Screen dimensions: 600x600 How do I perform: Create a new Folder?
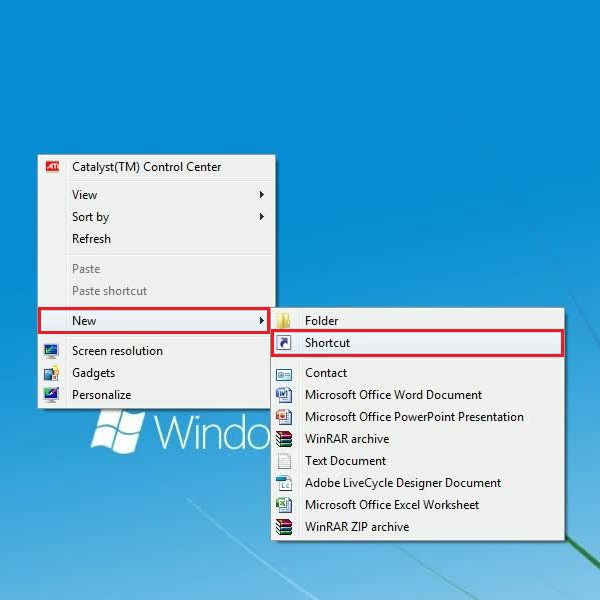(x=417, y=321)
